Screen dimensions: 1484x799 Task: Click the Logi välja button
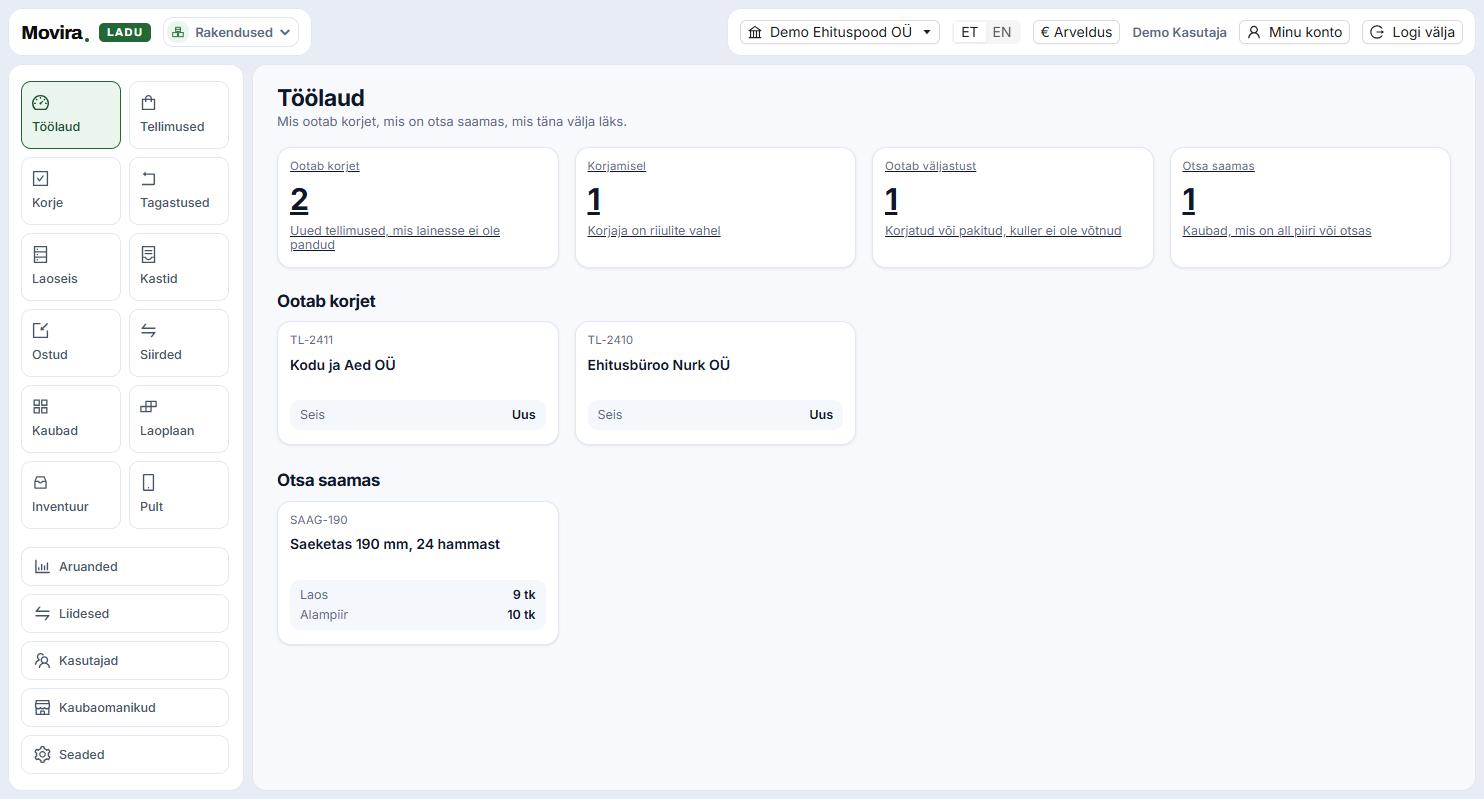1412,32
